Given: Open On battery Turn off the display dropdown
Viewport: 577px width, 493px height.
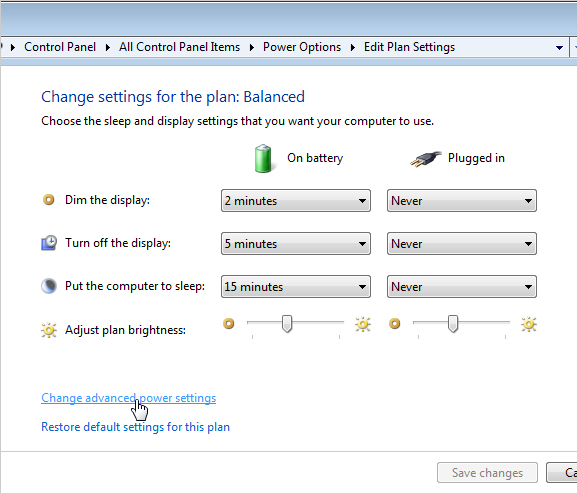Looking at the screenshot, I should 295,244.
